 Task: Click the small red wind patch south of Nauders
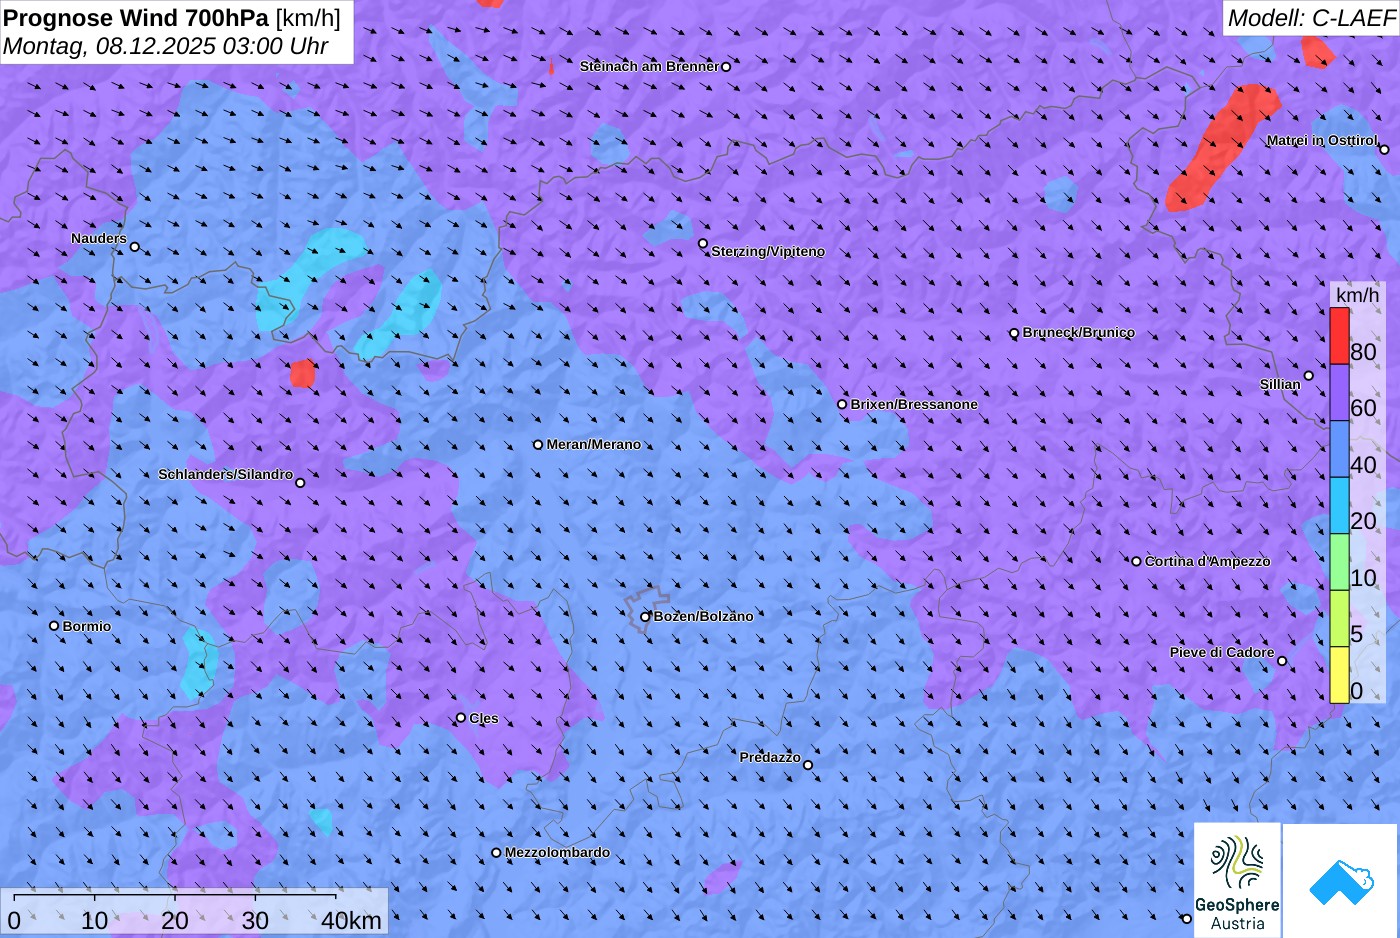point(302,374)
